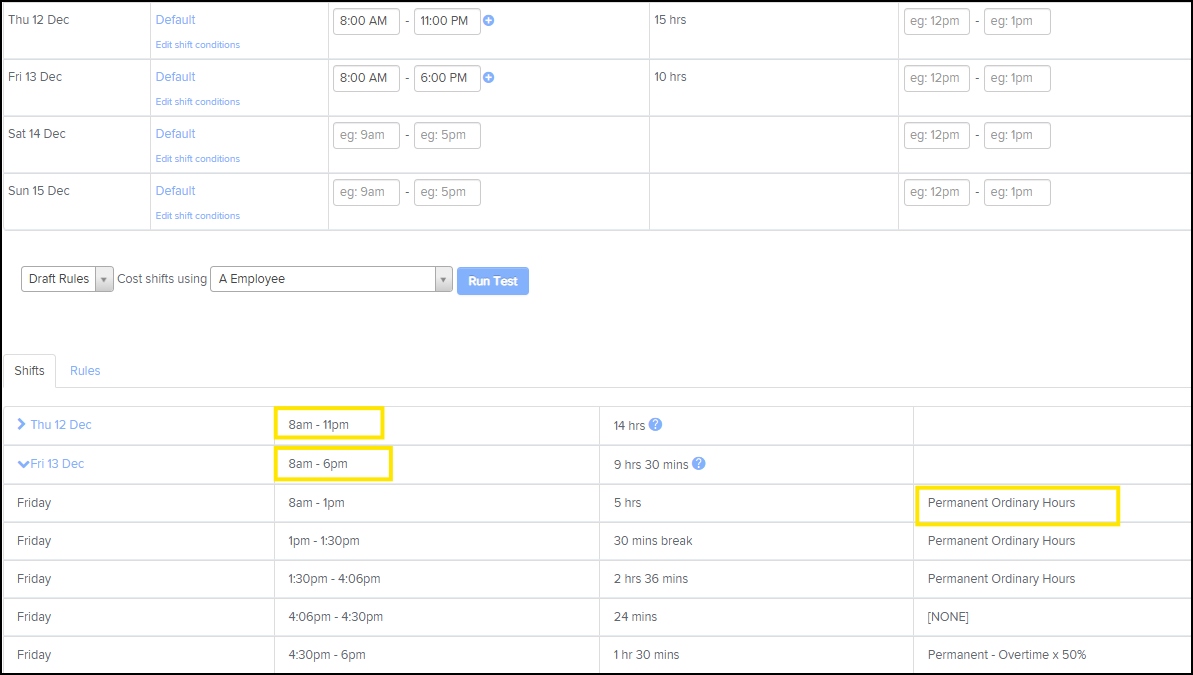
Task: Click Edit shift conditions for Fri 13 Dec
Action: [197, 102]
